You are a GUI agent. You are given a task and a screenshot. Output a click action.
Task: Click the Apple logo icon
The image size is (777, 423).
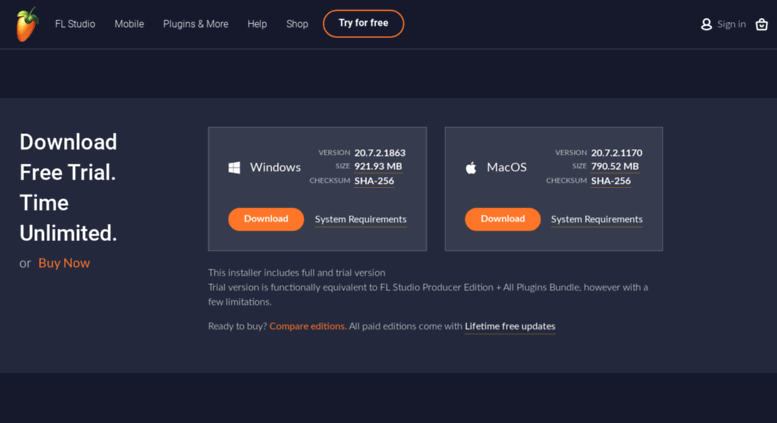point(471,167)
